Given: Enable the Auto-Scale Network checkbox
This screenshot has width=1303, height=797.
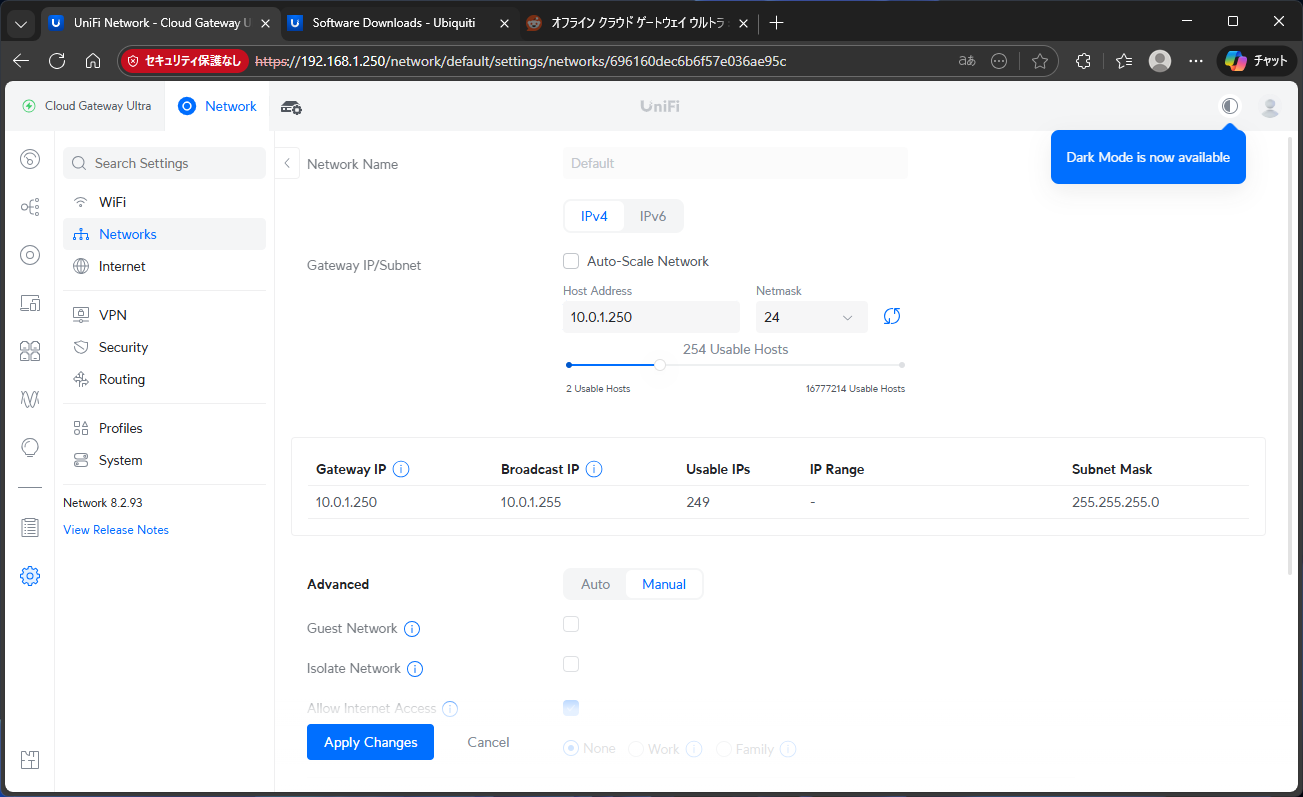Looking at the screenshot, I should pyautogui.click(x=571, y=261).
